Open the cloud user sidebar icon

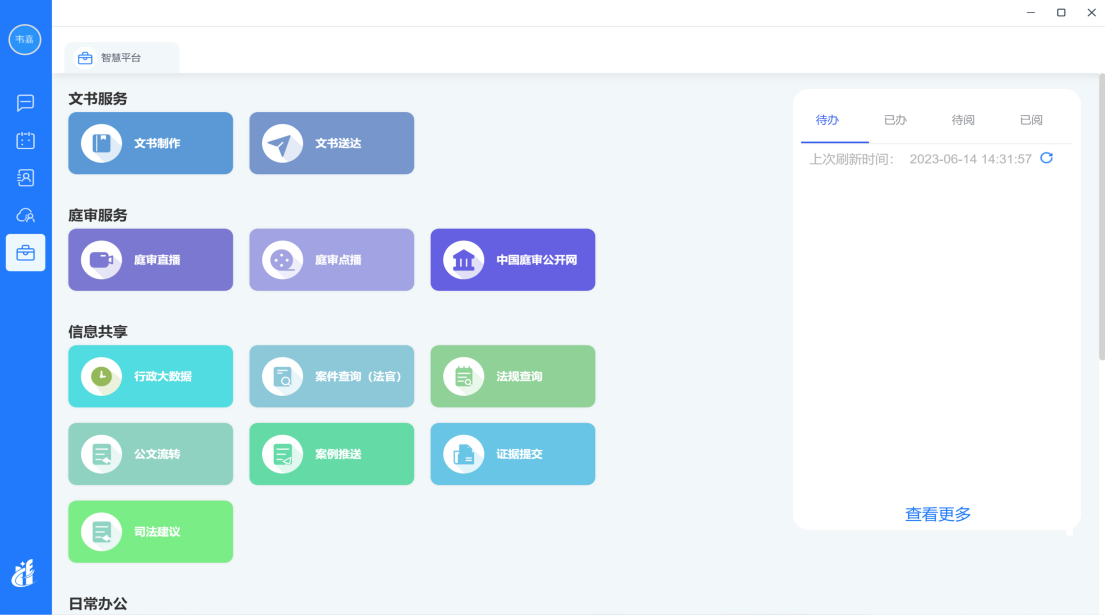[25, 215]
